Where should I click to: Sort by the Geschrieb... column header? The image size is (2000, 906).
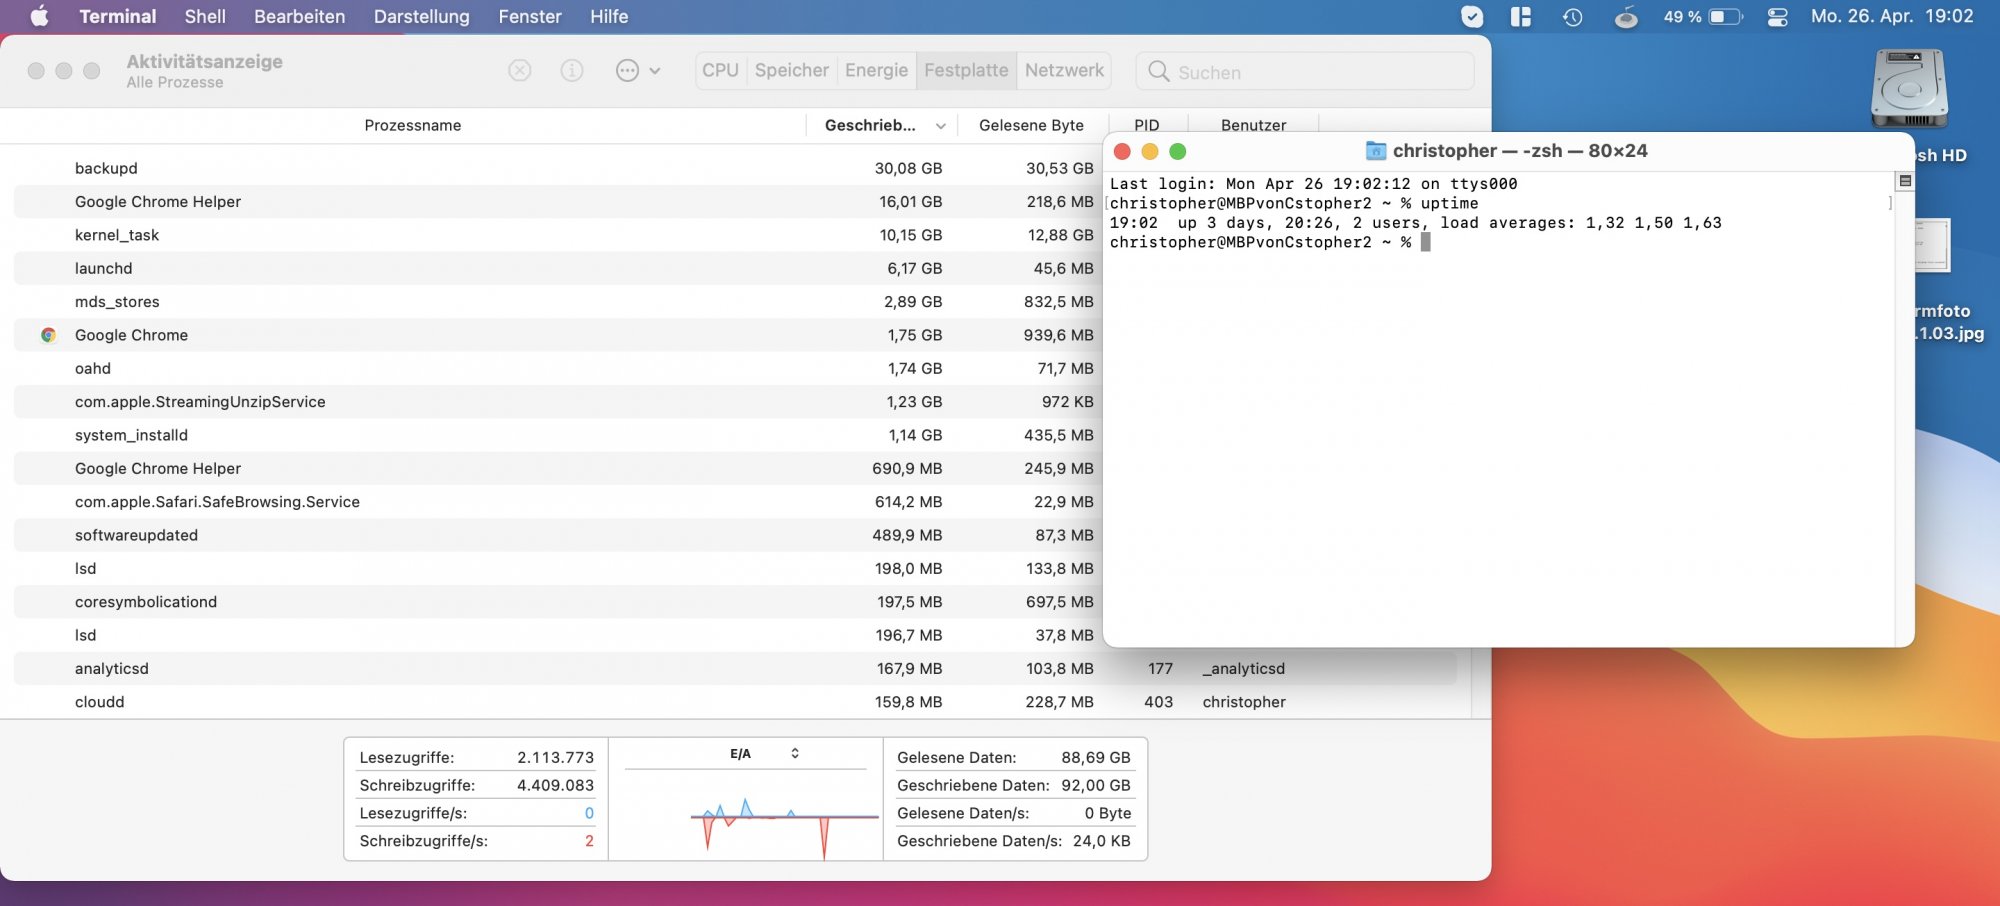pos(881,125)
